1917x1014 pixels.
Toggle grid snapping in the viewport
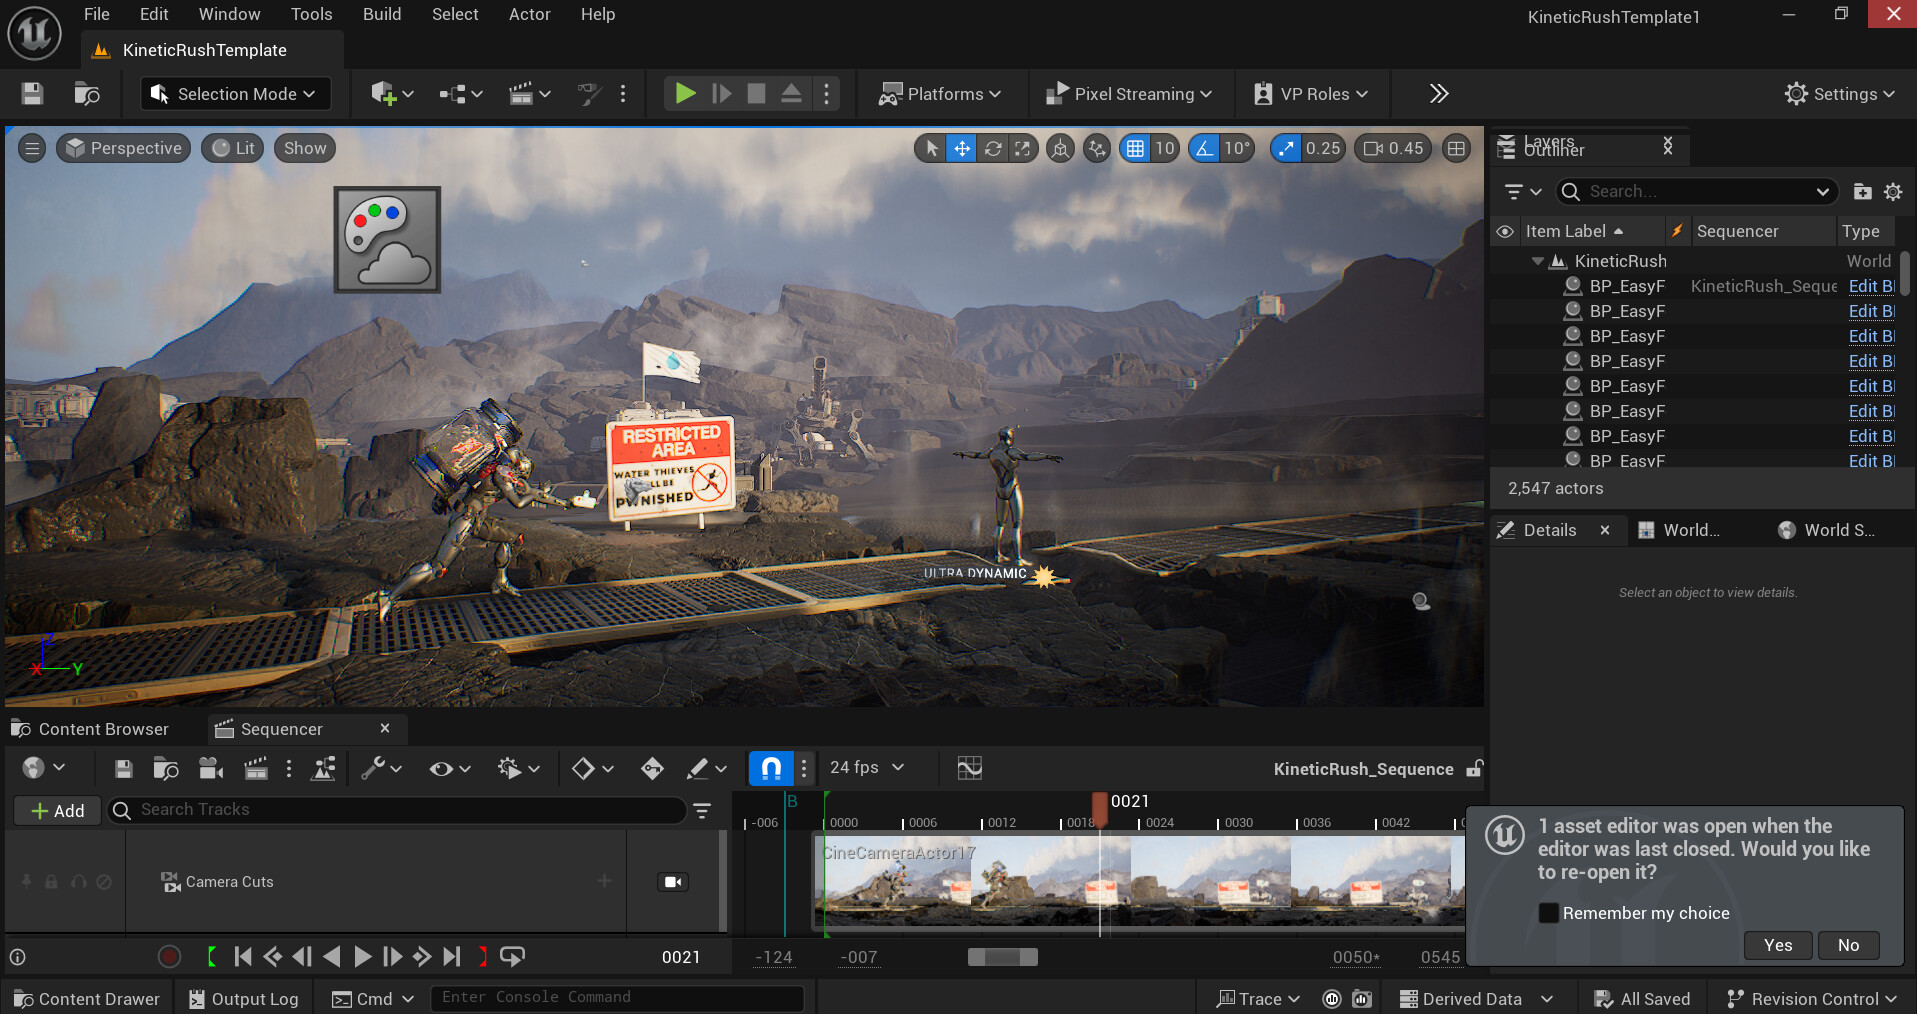click(1135, 148)
